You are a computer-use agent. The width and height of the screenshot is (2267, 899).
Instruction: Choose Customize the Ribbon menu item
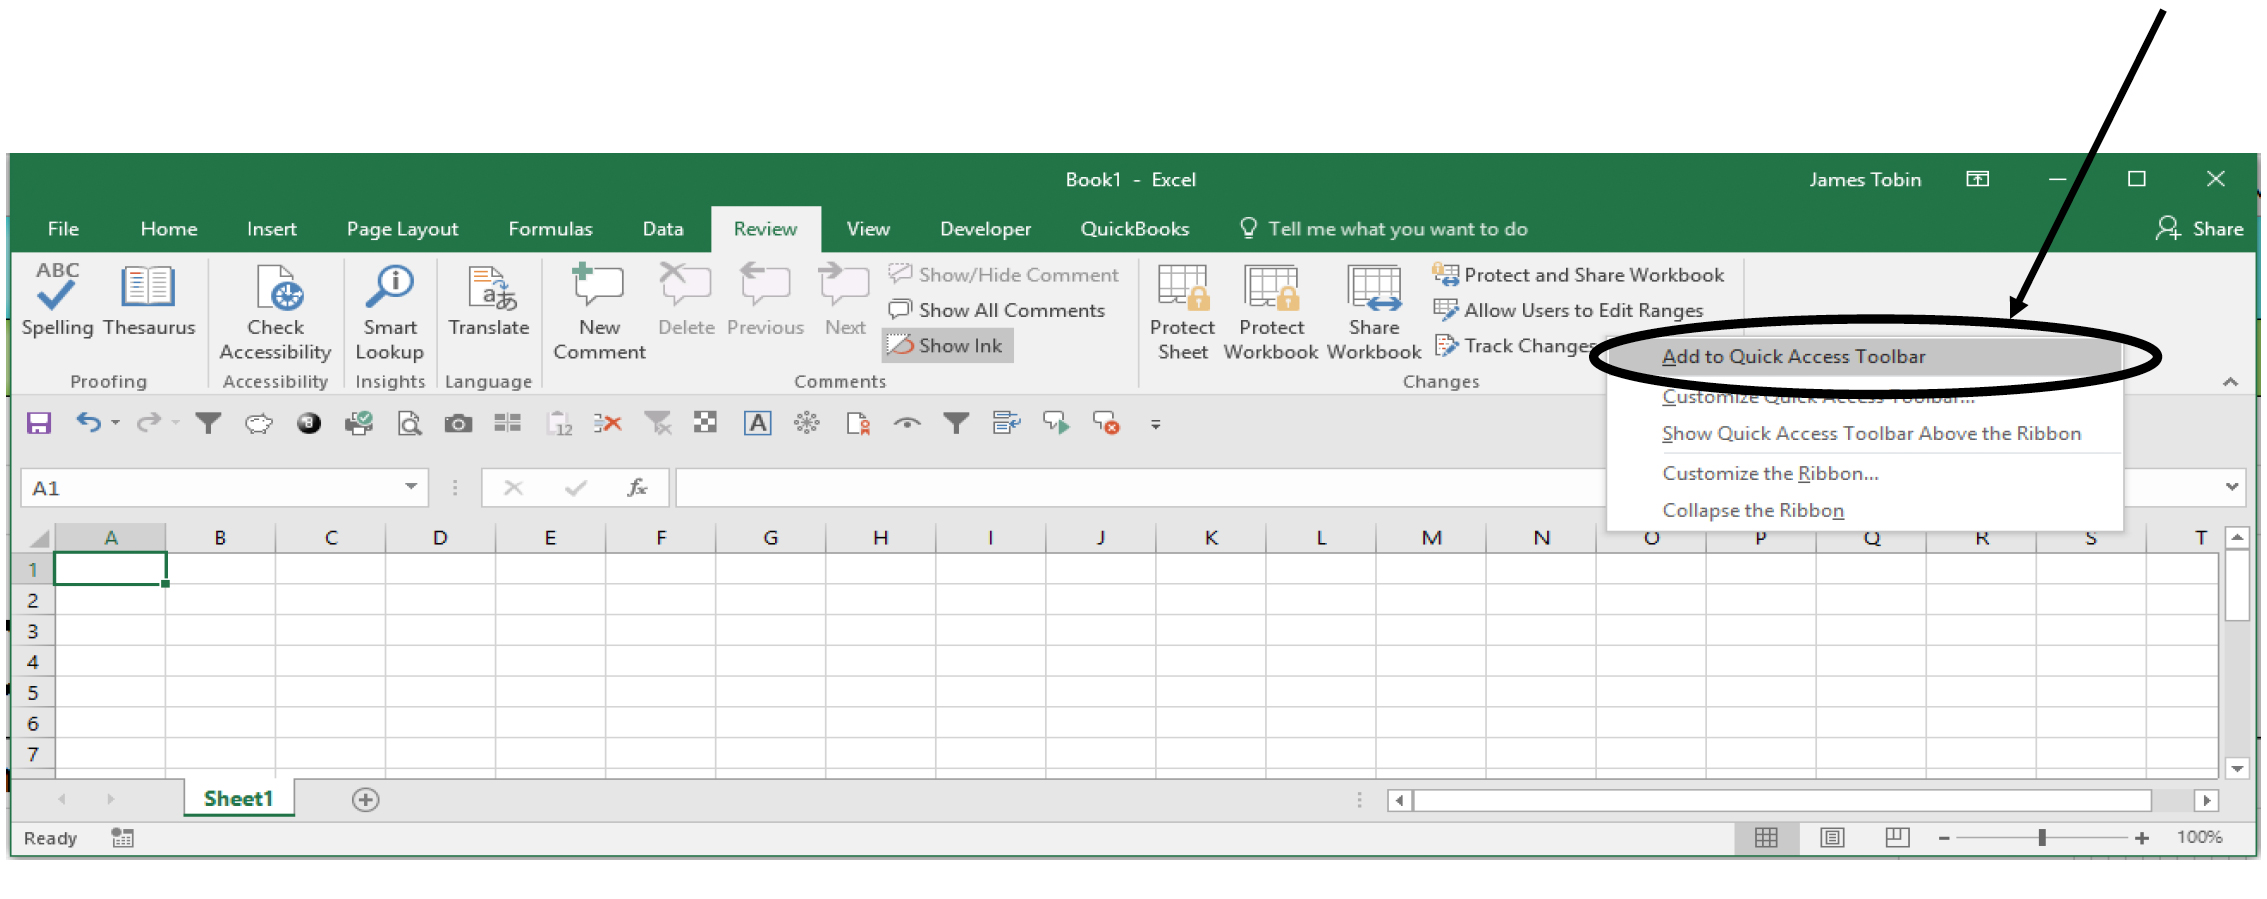pos(1865,474)
